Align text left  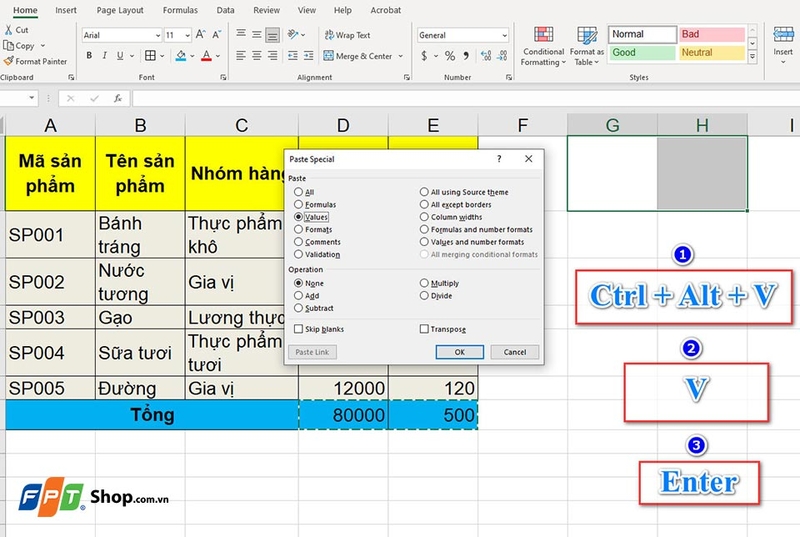(x=241, y=56)
